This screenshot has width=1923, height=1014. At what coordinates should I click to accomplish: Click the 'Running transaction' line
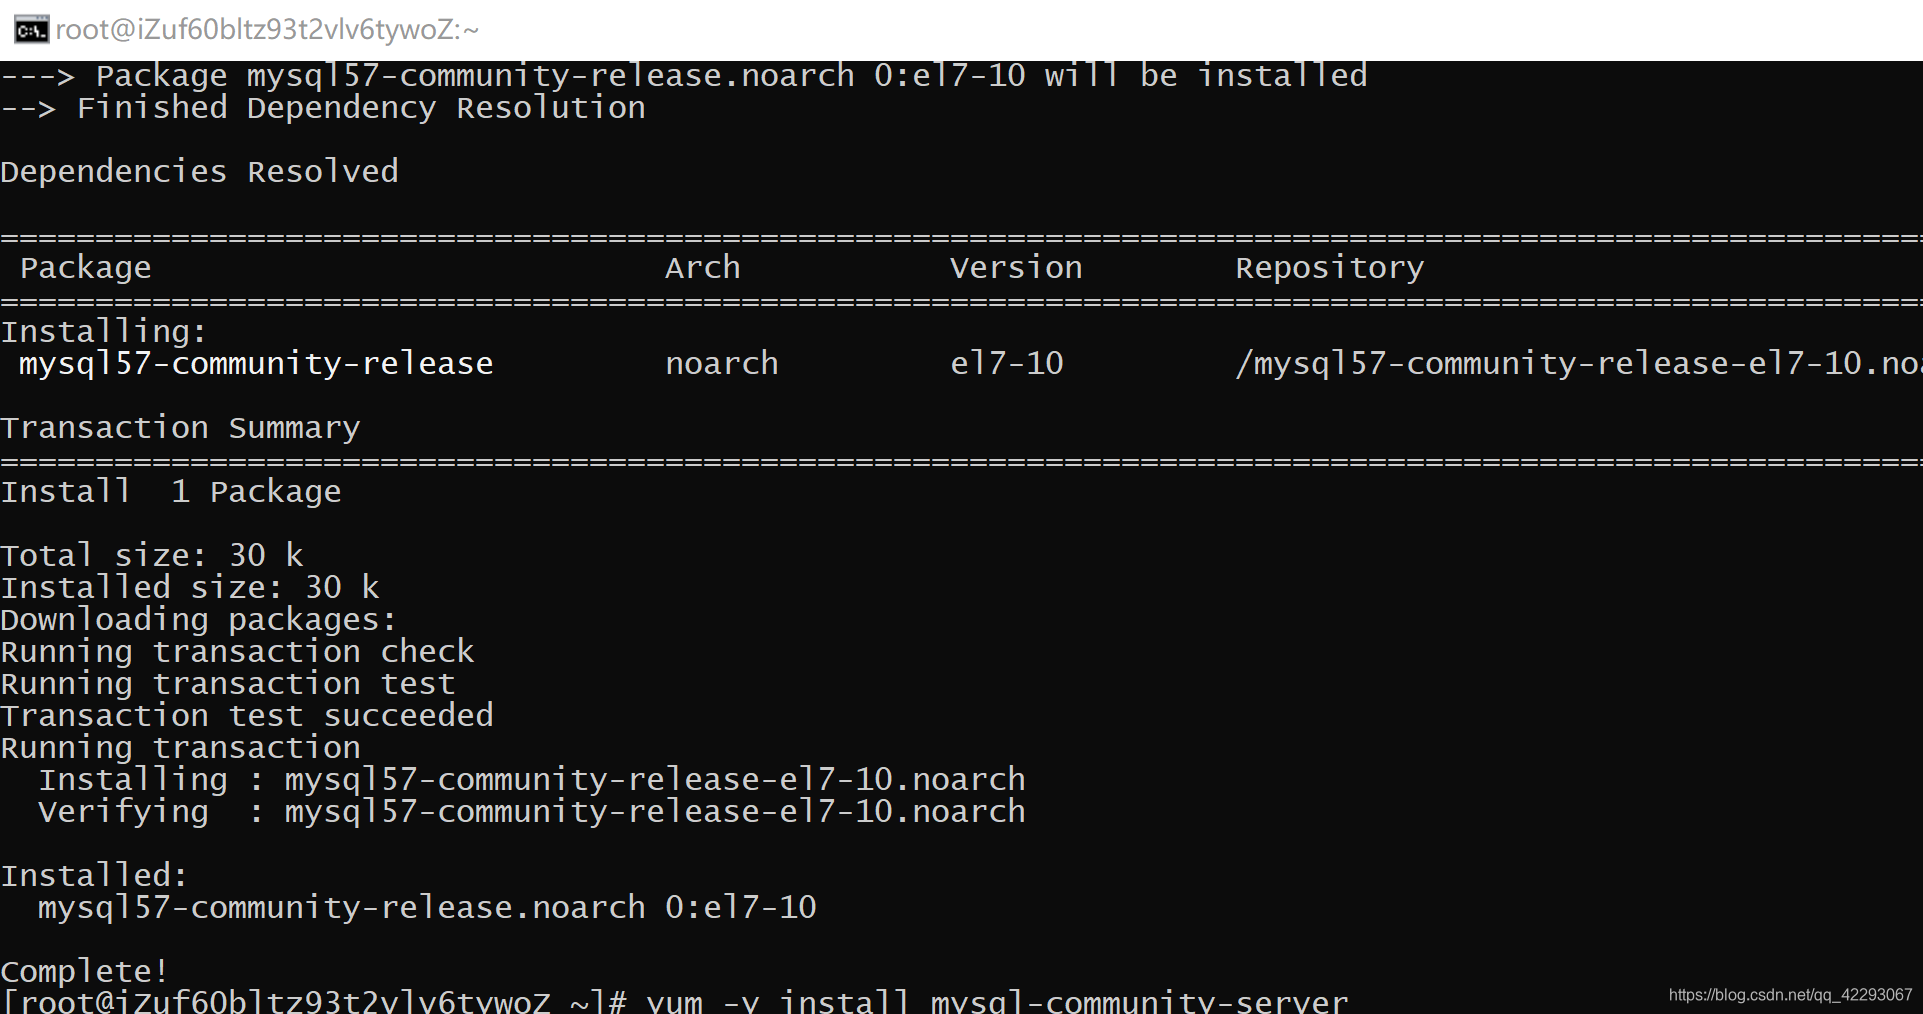[x=180, y=748]
